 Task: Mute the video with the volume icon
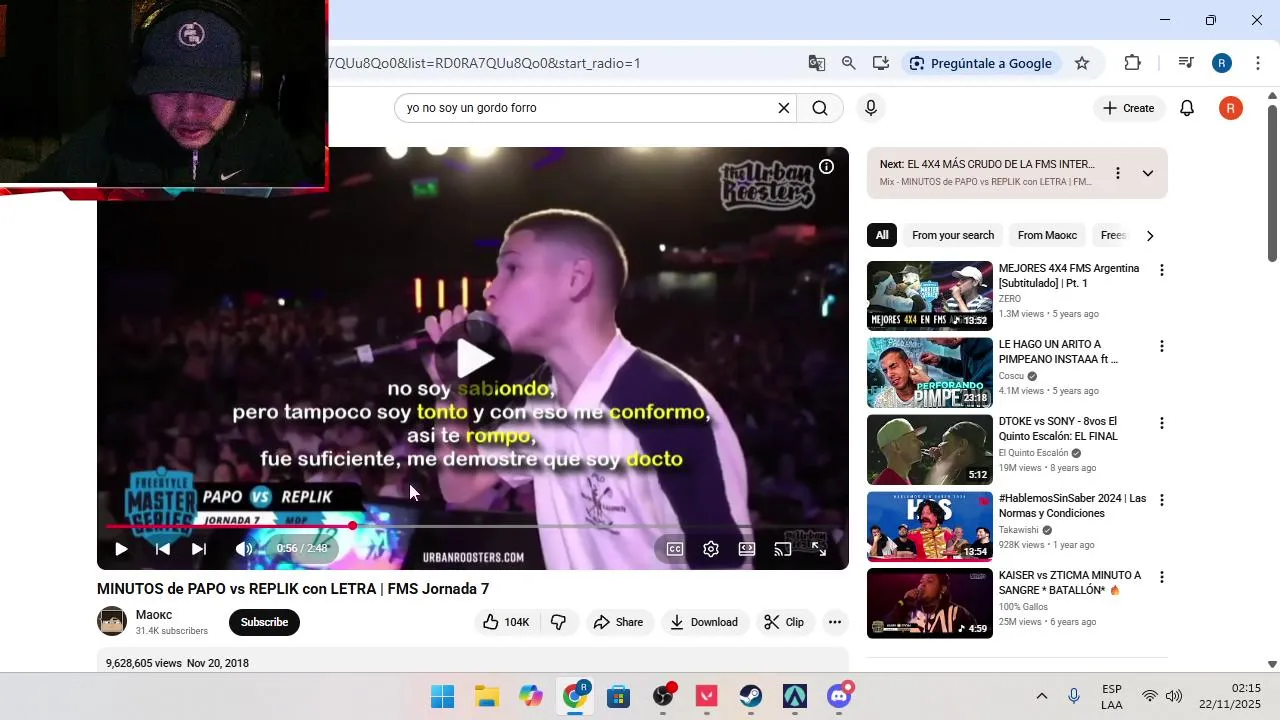(x=244, y=549)
